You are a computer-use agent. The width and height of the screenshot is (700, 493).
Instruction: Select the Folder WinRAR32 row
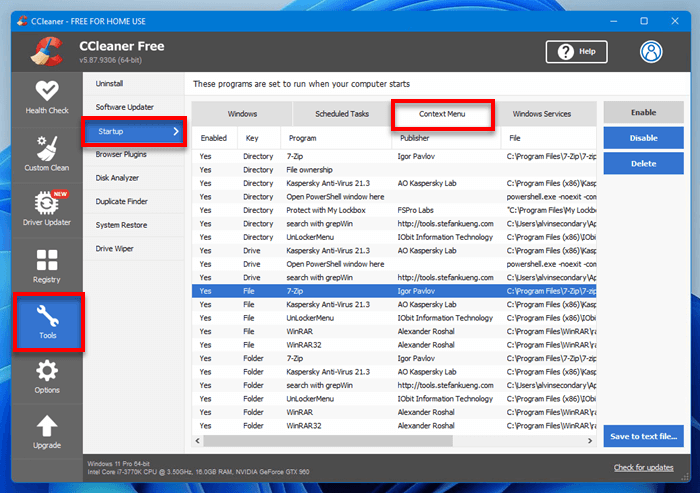(394, 426)
